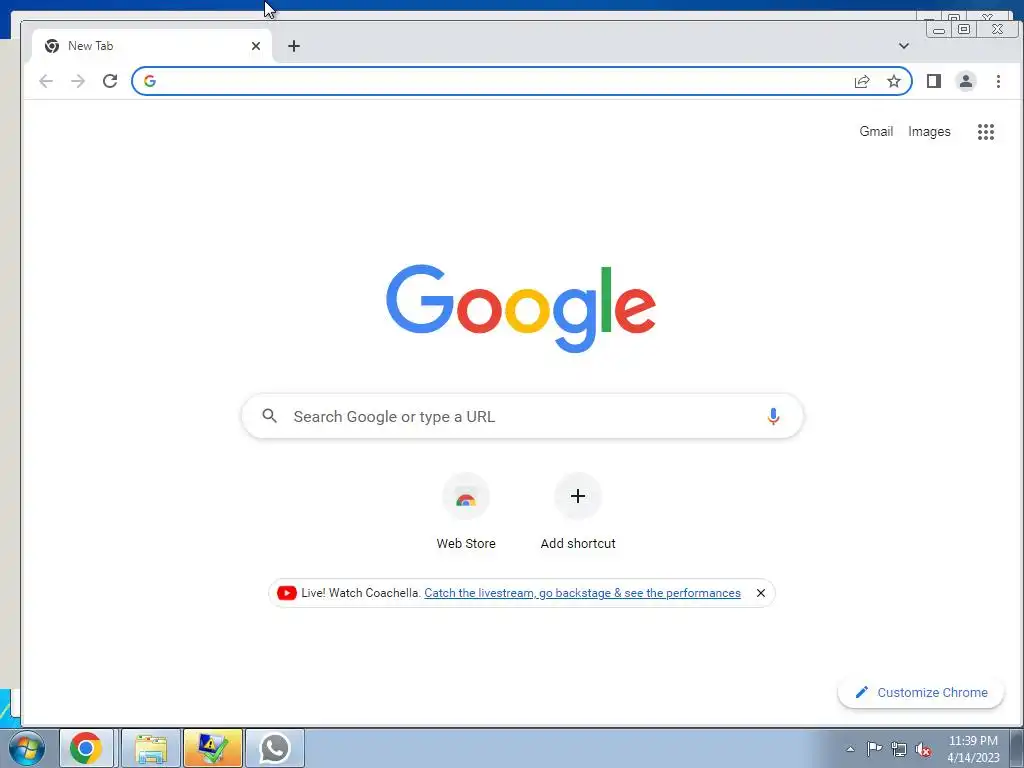Click the Web Store label text

coord(466,543)
